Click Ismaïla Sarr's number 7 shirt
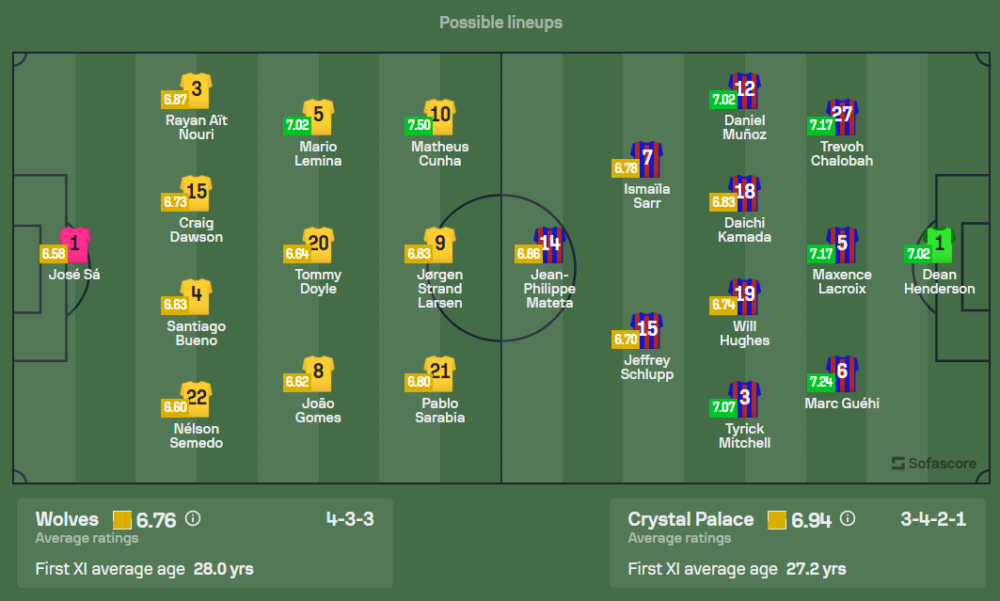Image resolution: width=1000 pixels, height=601 pixels. tap(647, 159)
